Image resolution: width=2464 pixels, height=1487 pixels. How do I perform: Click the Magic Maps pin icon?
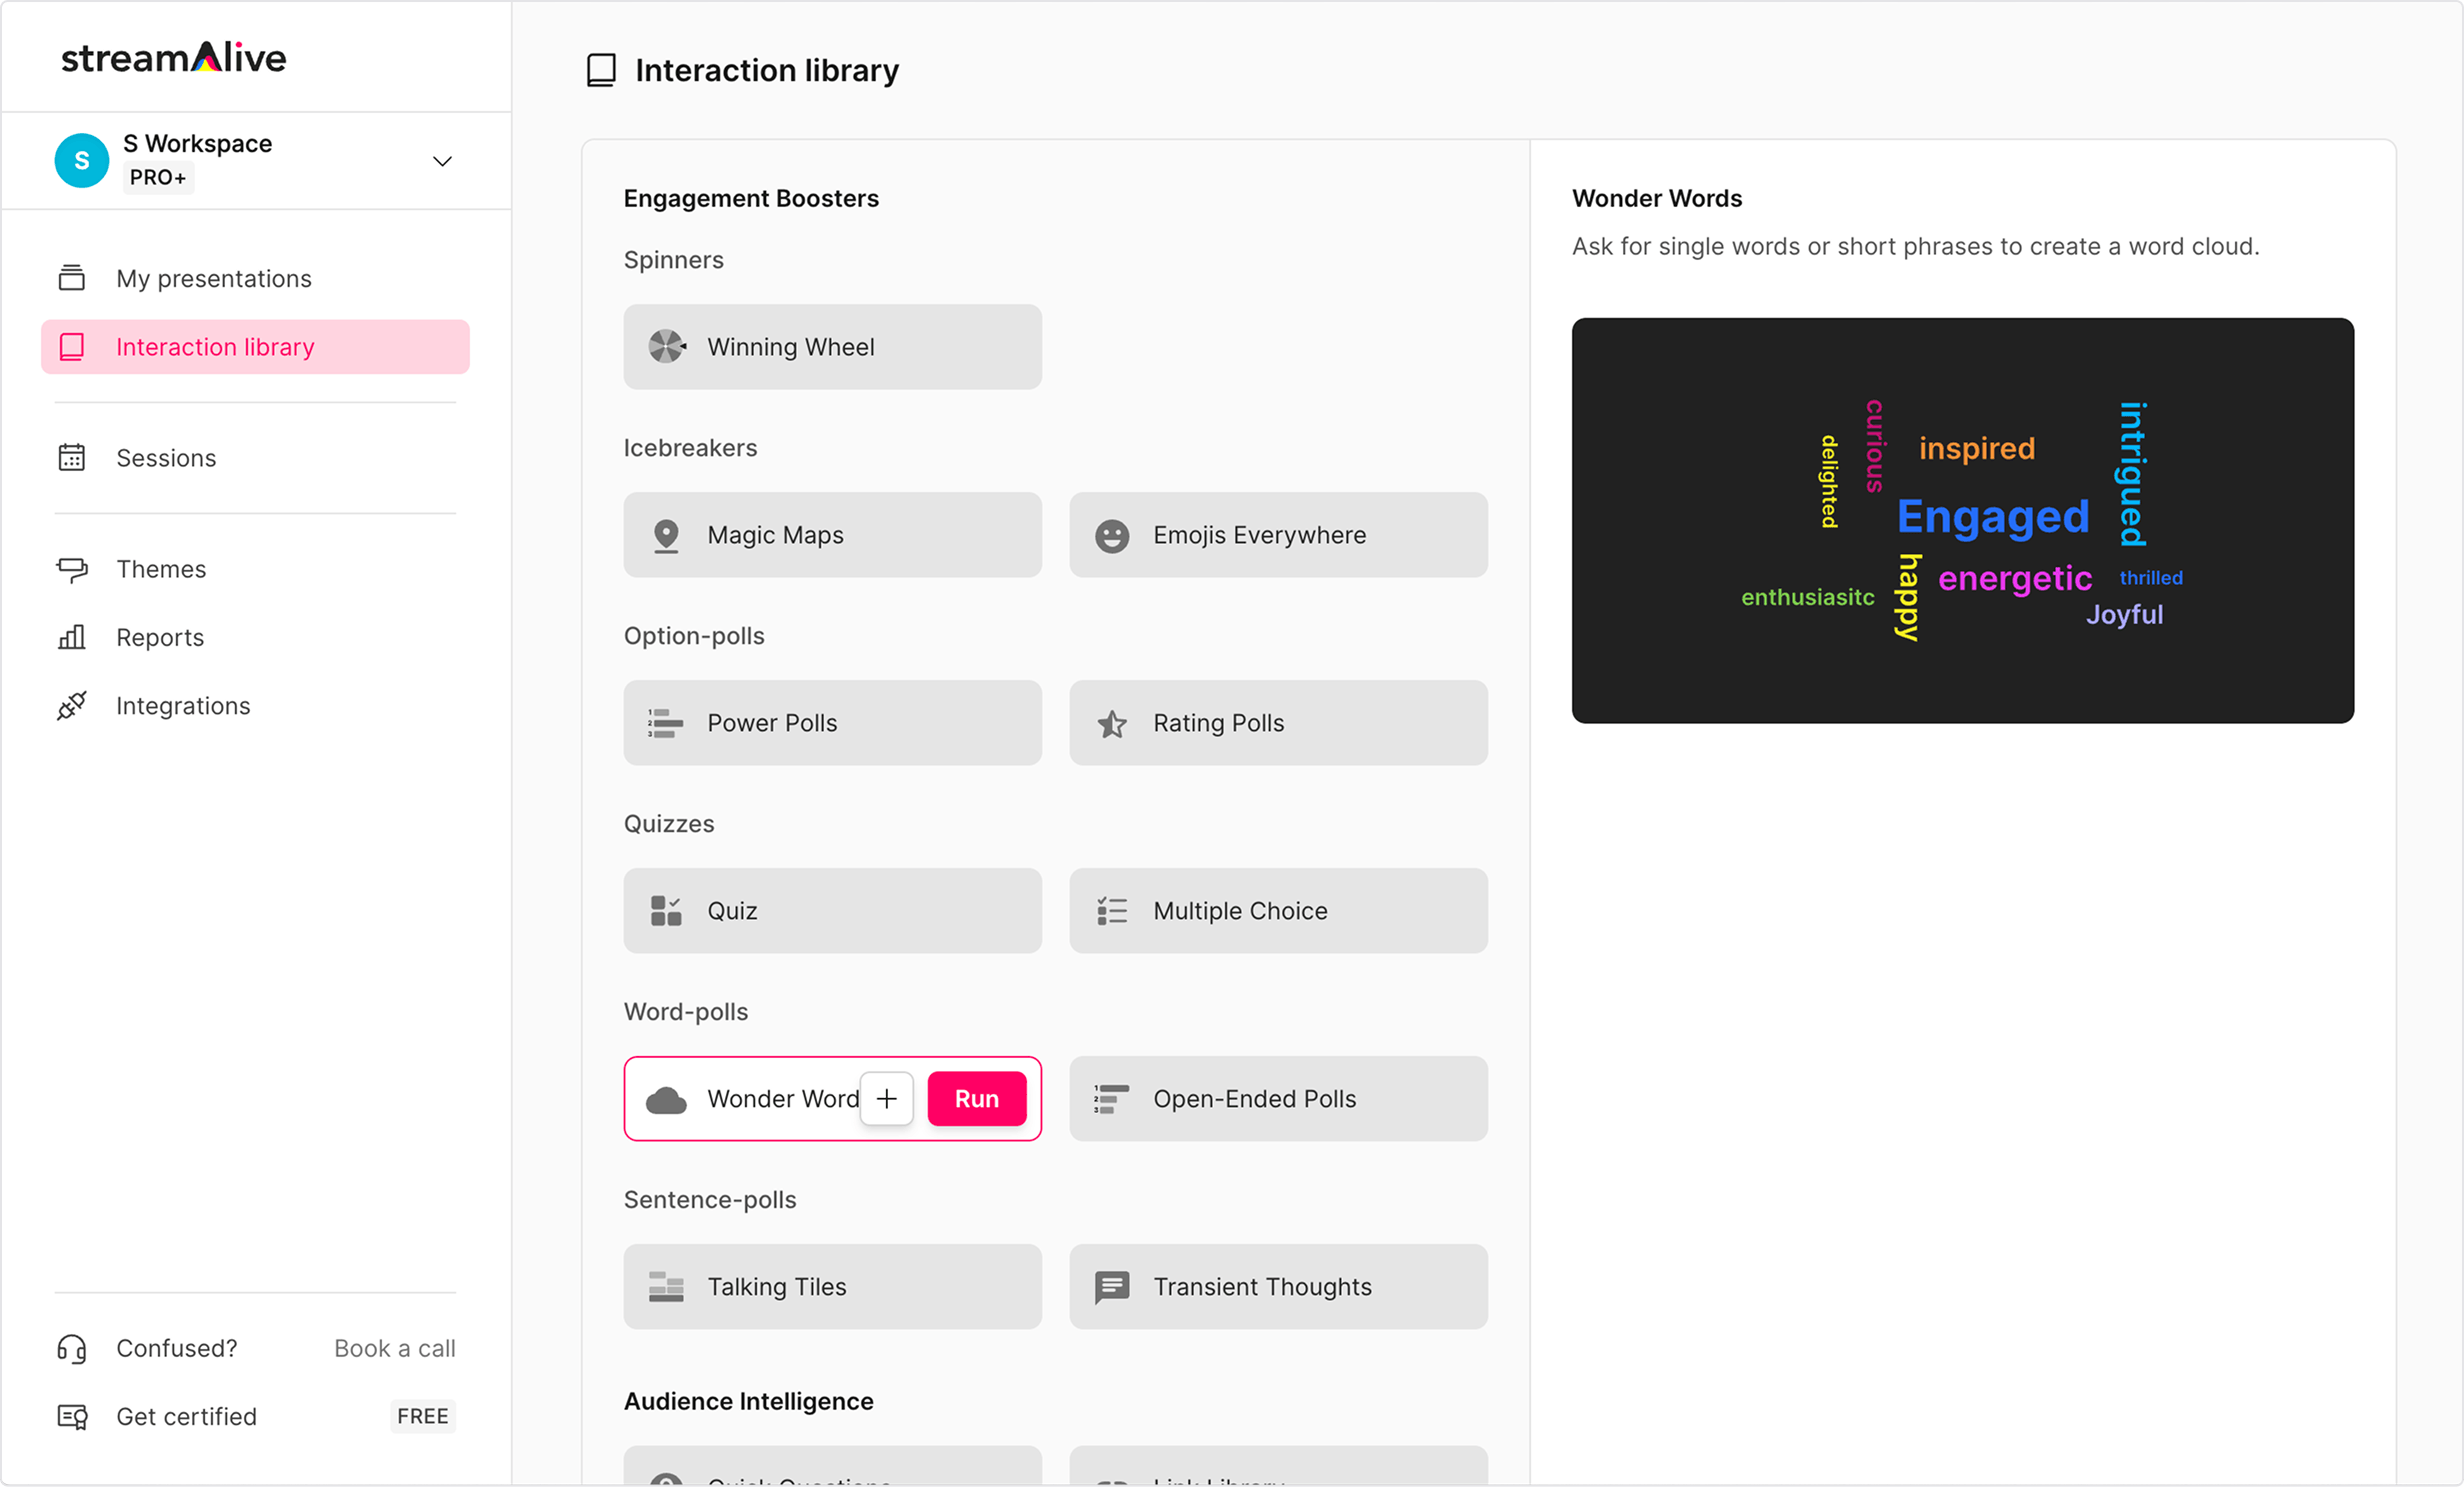coord(666,535)
